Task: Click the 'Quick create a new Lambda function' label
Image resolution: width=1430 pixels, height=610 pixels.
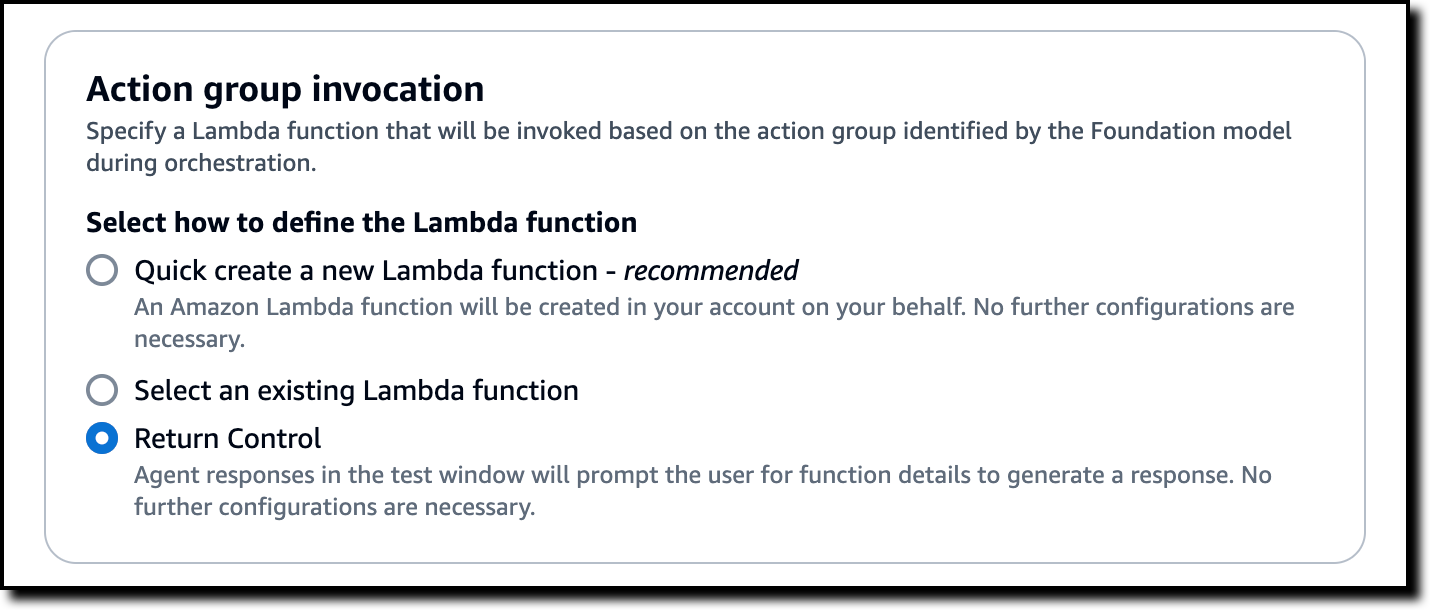Action: (366, 270)
